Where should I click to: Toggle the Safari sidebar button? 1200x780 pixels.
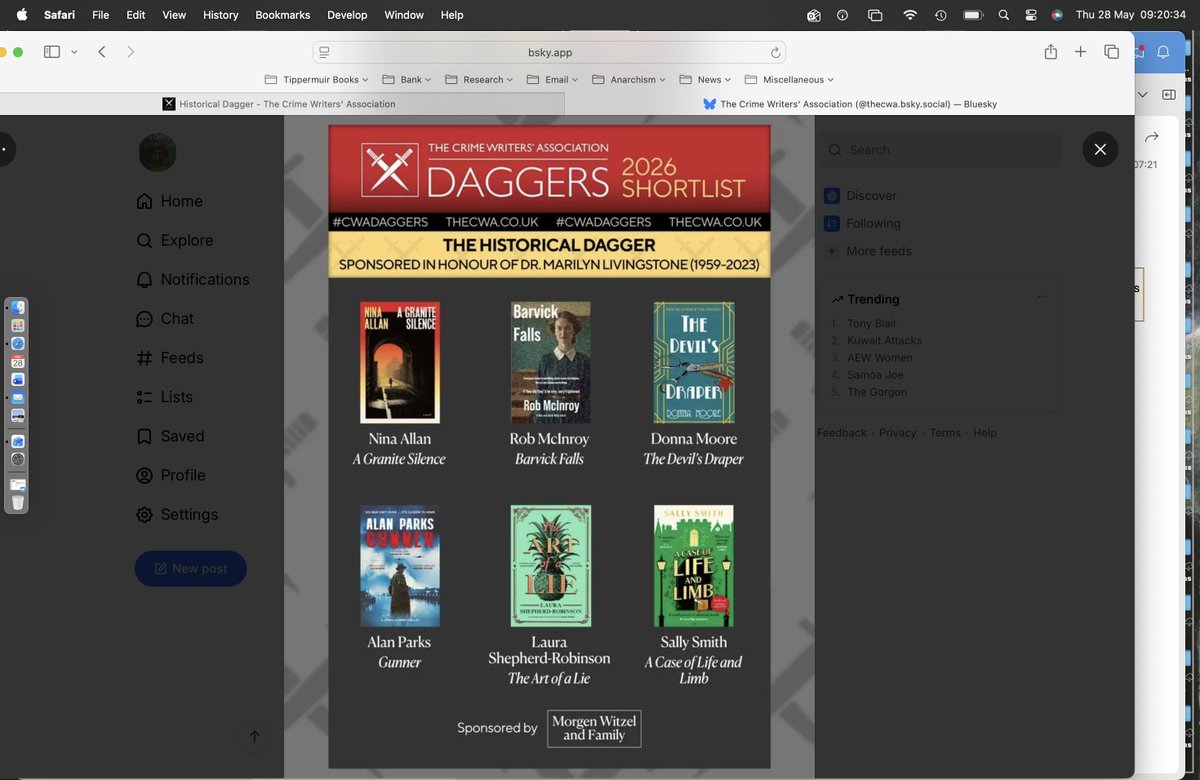(52, 52)
